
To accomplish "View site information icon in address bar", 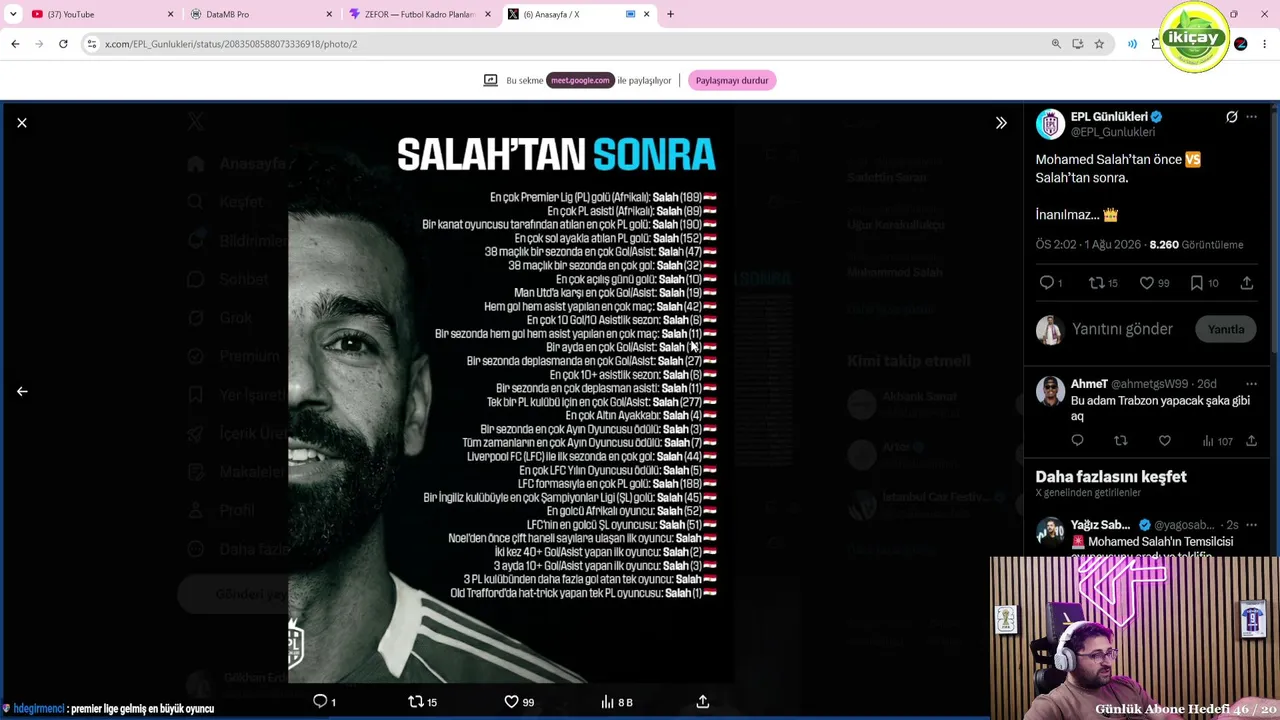I will (92, 44).
